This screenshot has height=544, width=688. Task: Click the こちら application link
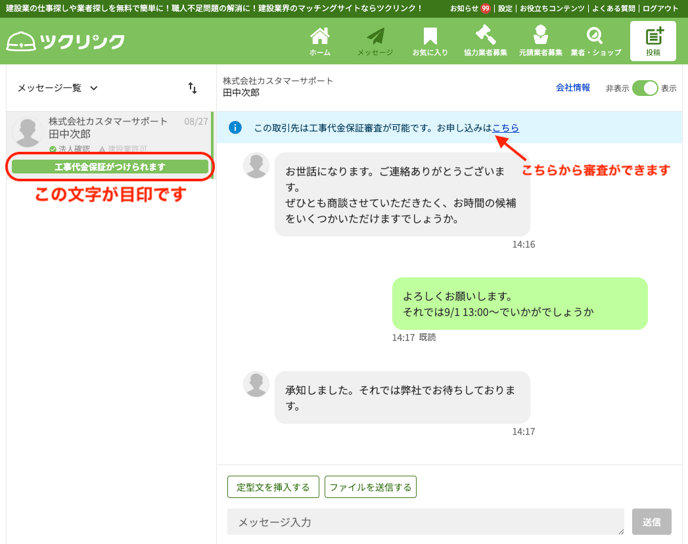tap(506, 128)
